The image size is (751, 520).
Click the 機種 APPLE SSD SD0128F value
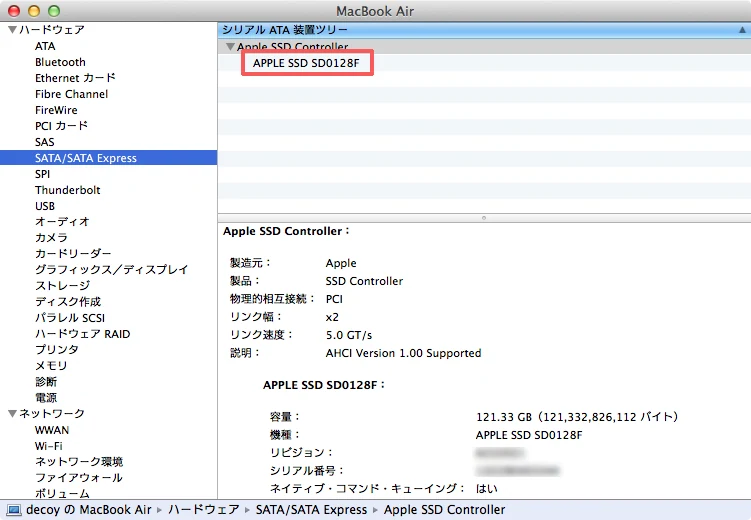529,435
